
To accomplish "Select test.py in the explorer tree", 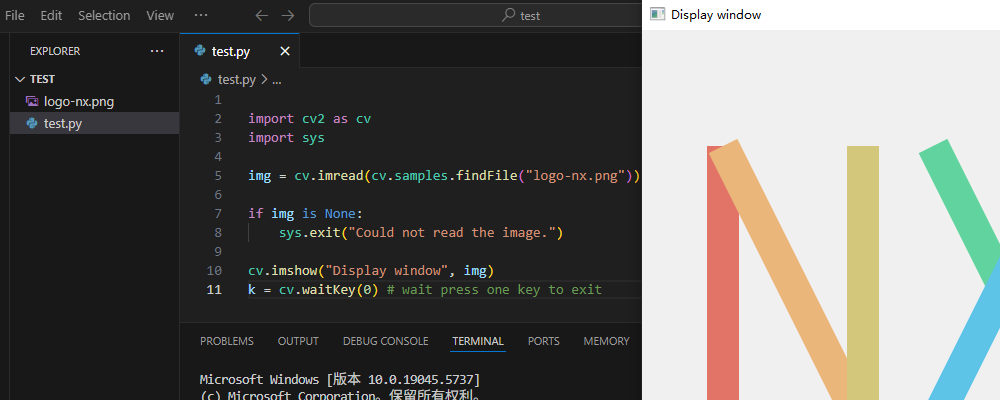I will 94,123.
